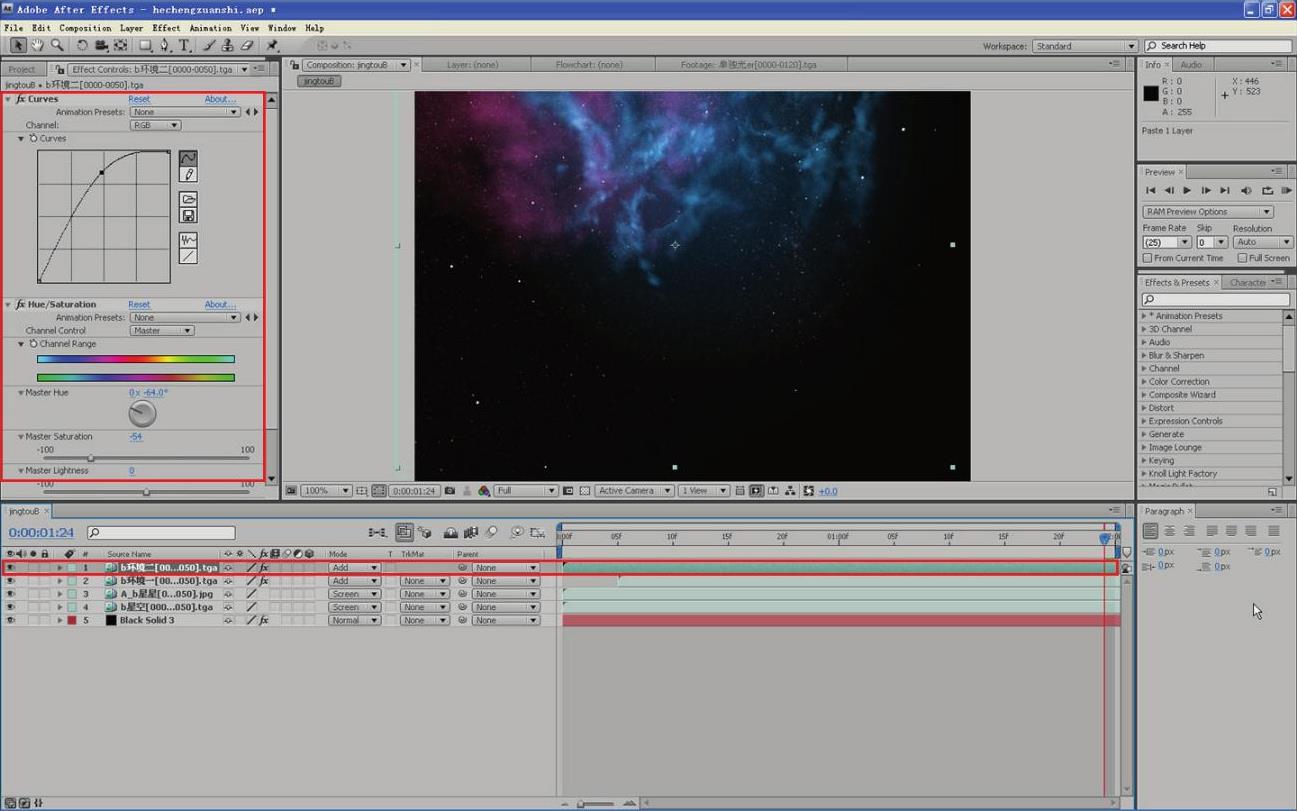Select the Rotation tool

(82, 45)
